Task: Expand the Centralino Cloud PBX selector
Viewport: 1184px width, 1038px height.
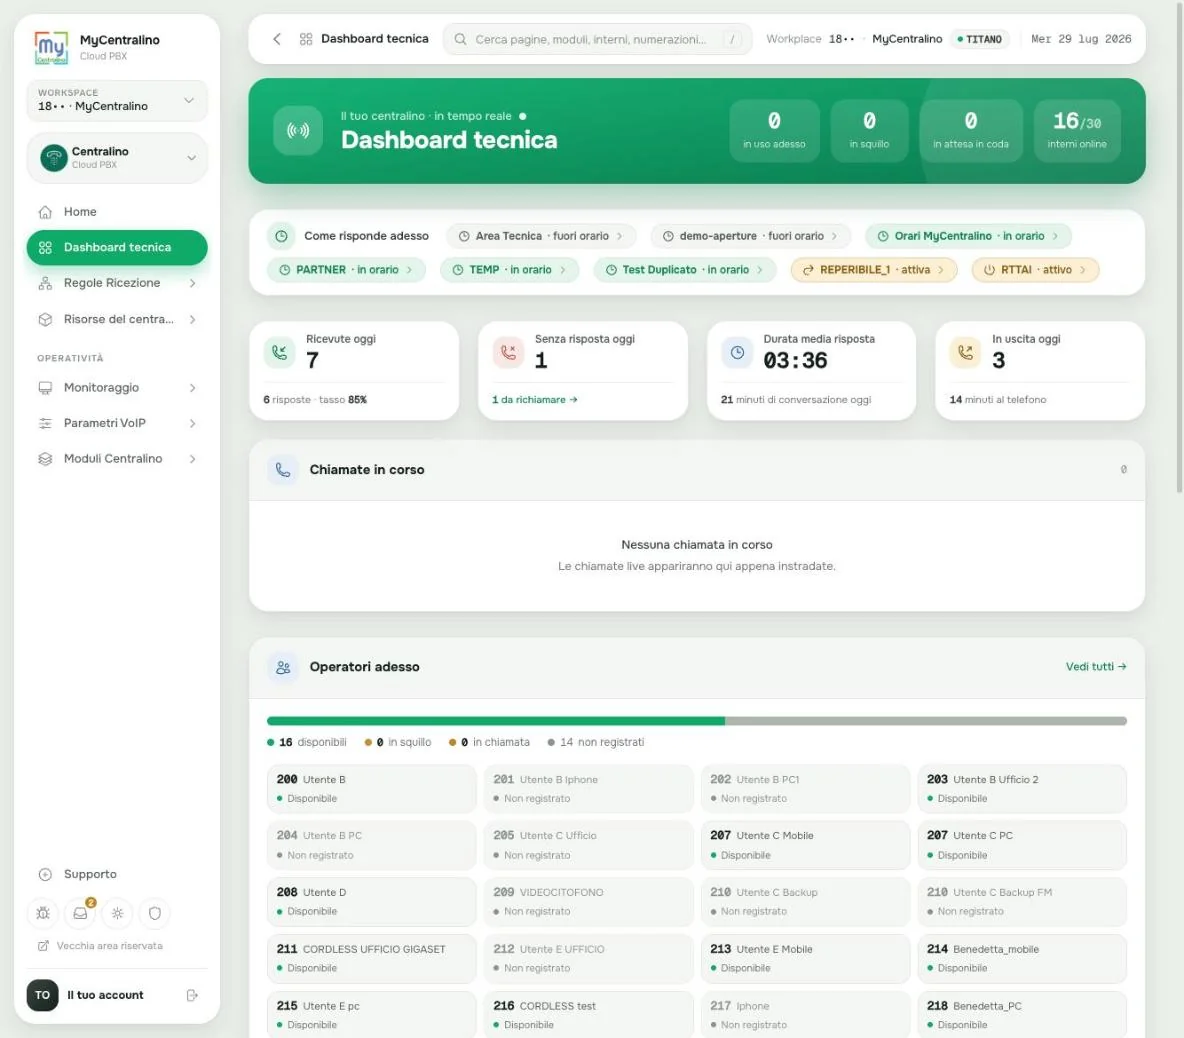Action: 117,158
